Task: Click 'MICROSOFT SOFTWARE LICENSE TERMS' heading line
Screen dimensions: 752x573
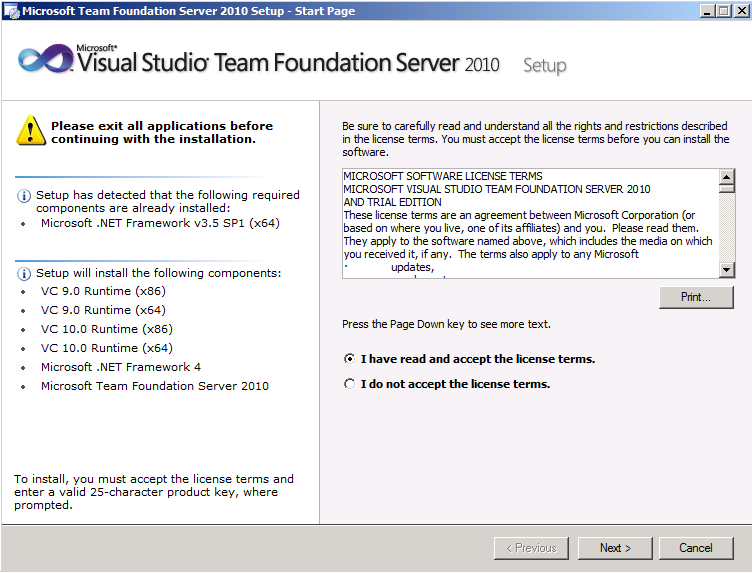Action: click(443, 176)
